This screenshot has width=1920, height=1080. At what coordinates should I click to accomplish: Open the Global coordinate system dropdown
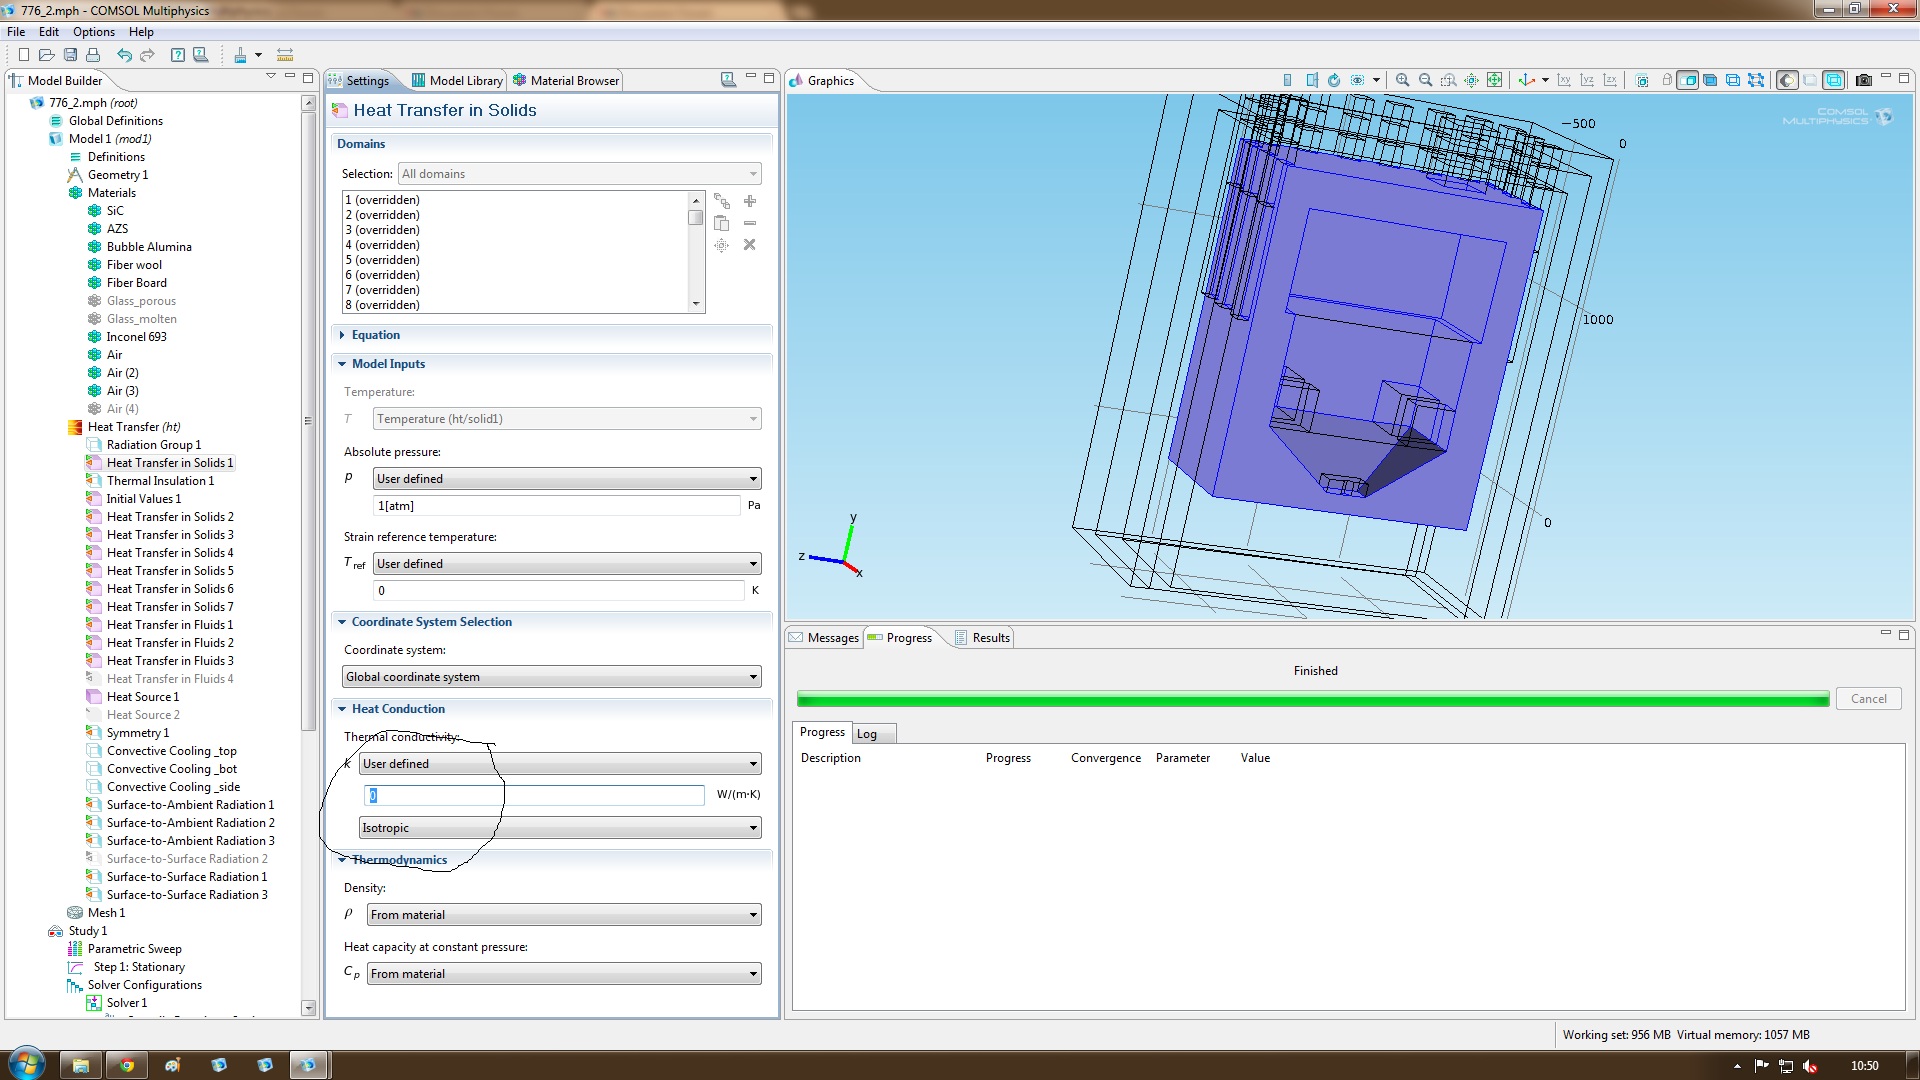coord(552,677)
